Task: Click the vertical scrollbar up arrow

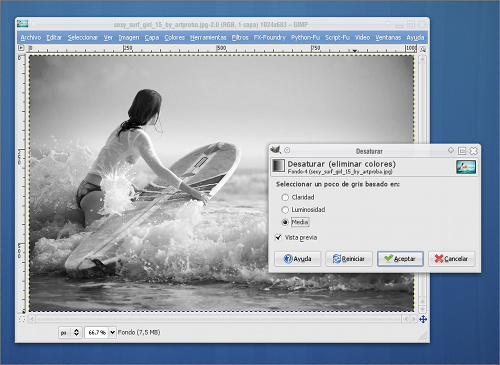Action: tap(422, 60)
